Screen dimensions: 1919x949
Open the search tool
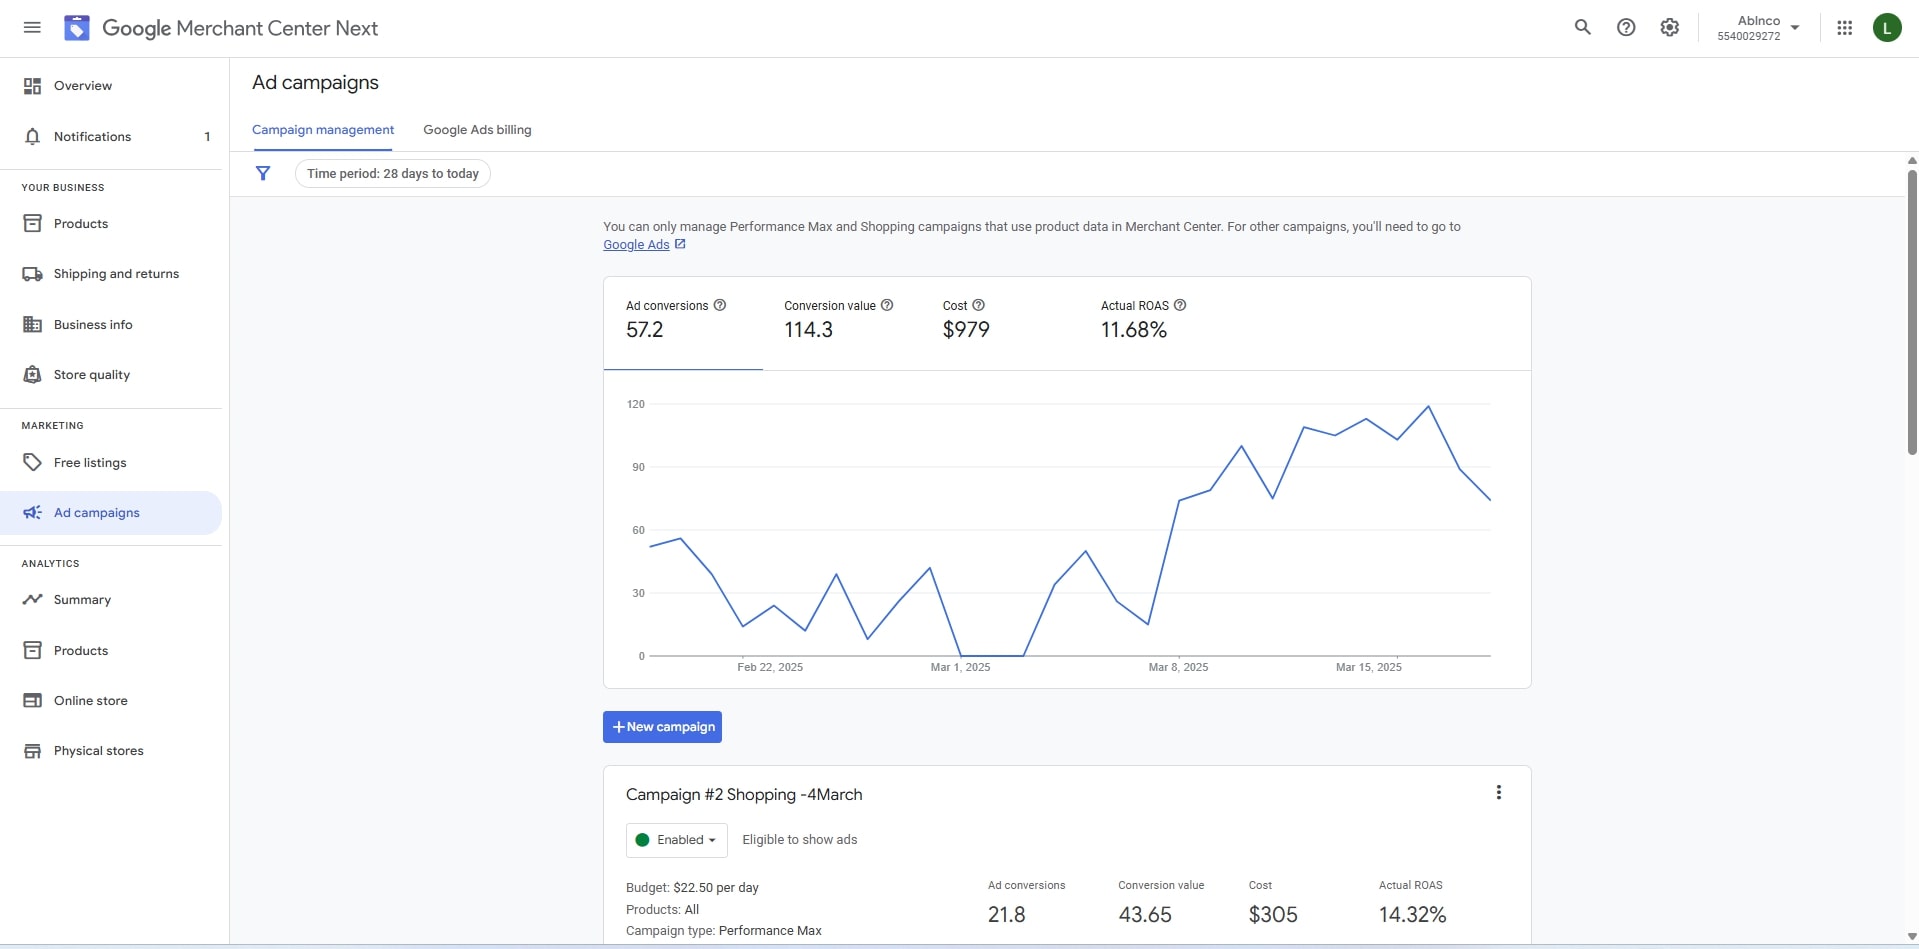(x=1582, y=28)
